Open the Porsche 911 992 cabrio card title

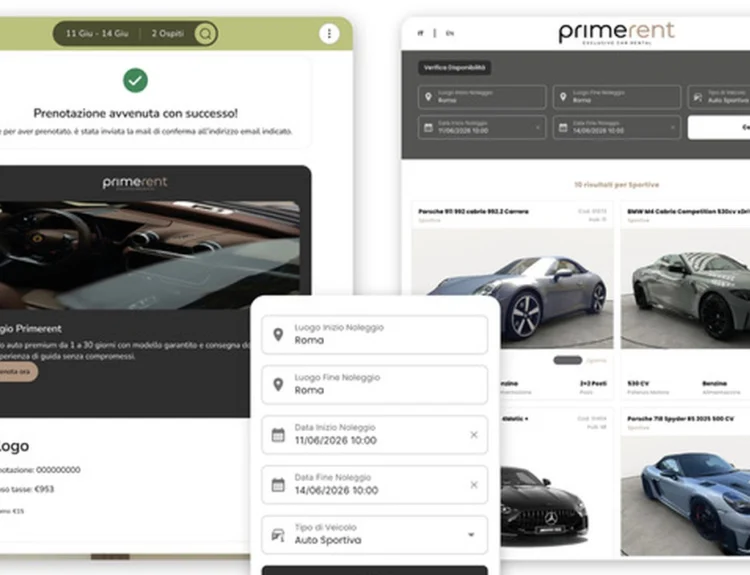pos(473,211)
